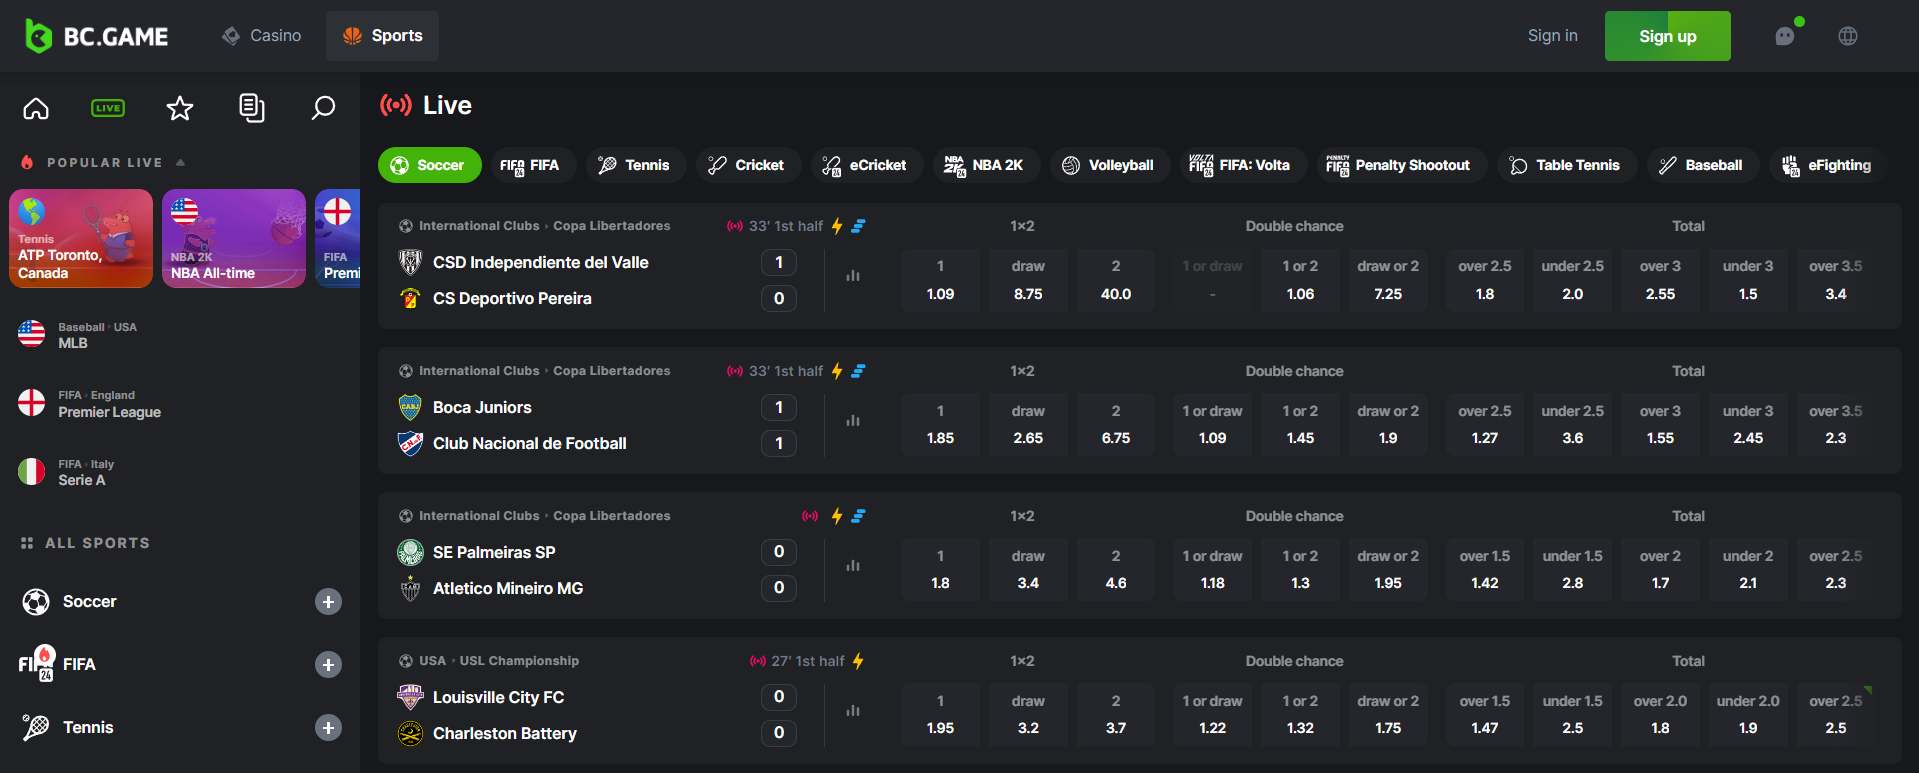Open Serie A FIFA Italy link
The image size is (1919, 773).
coord(81,480)
